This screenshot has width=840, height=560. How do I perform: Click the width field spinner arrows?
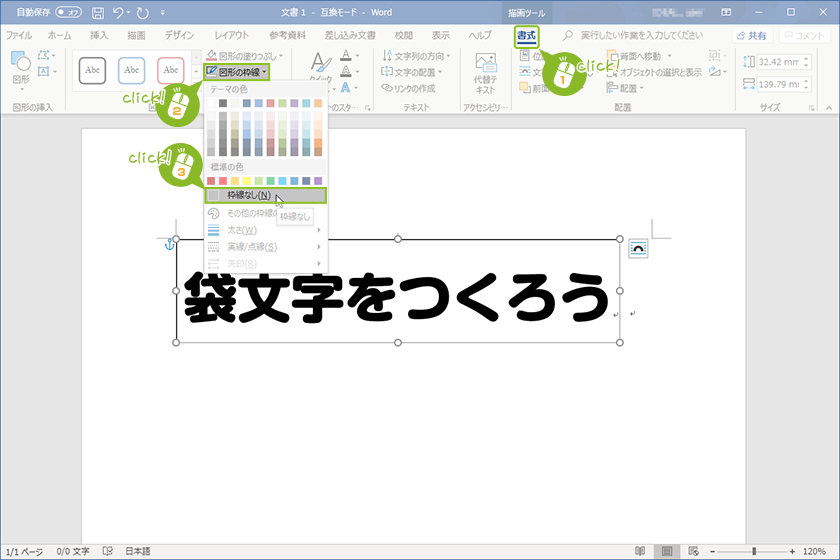806,85
